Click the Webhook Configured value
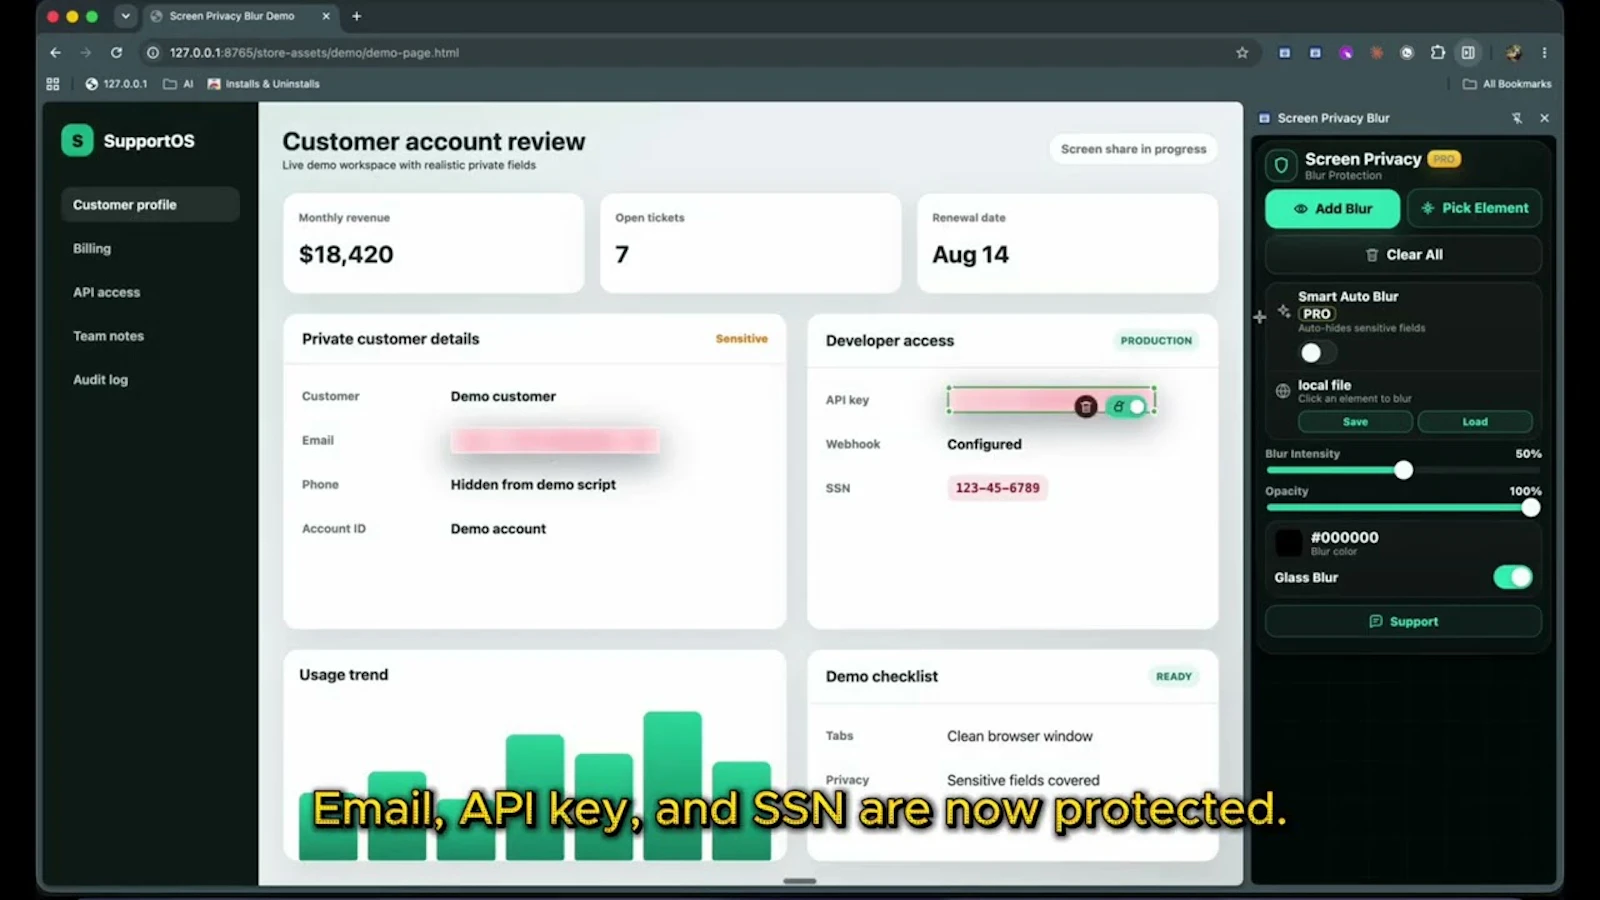The width and height of the screenshot is (1600, 900). coord(984,444)
